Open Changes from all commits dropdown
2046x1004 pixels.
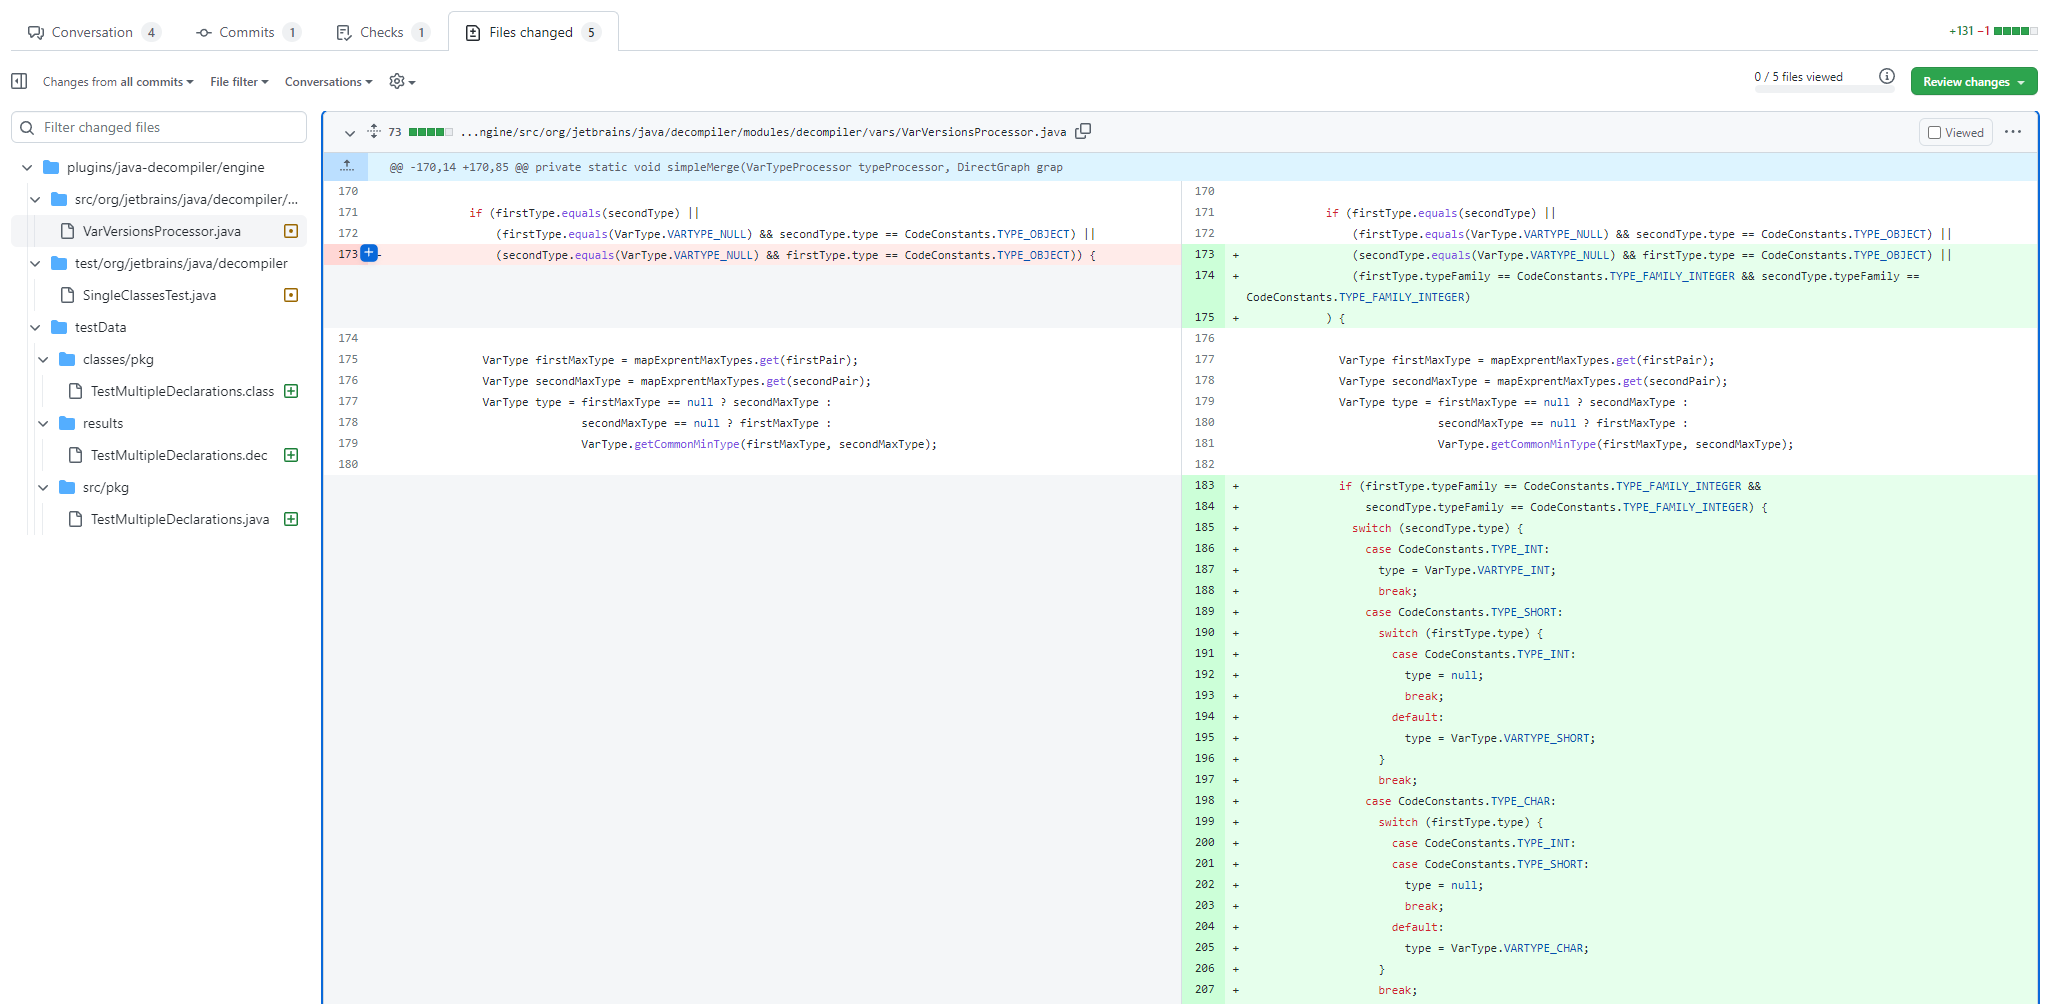pos(118,82)
